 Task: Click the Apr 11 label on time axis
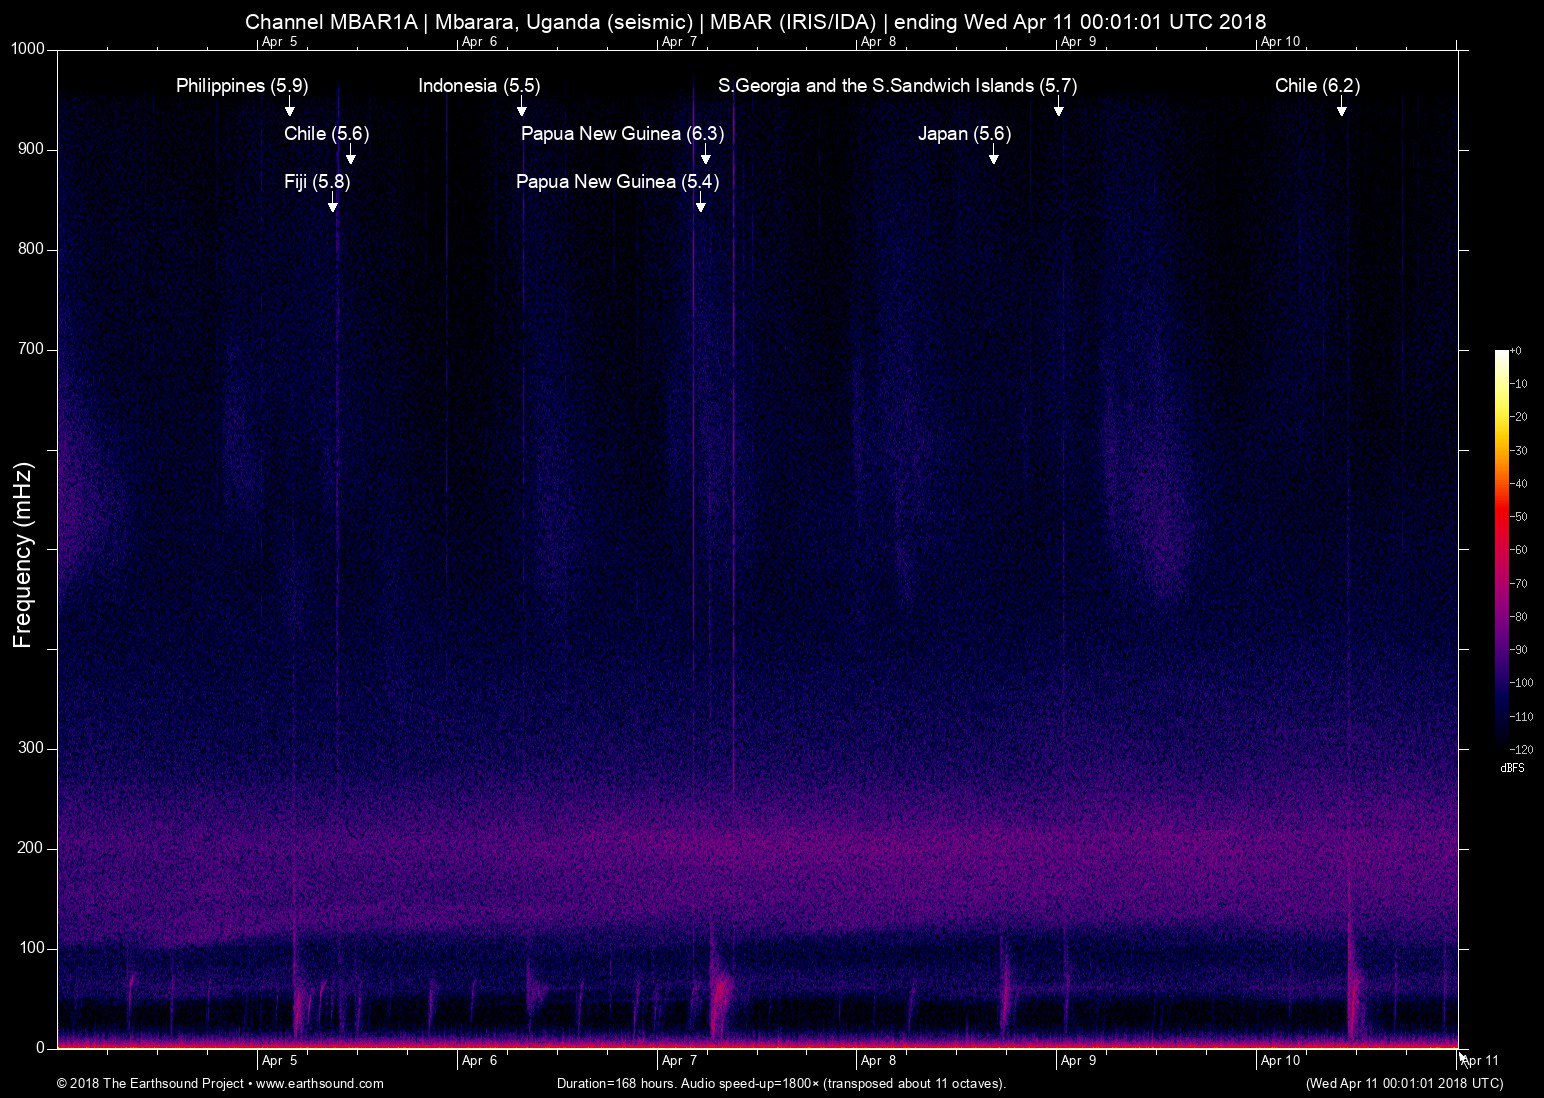1480,1061
